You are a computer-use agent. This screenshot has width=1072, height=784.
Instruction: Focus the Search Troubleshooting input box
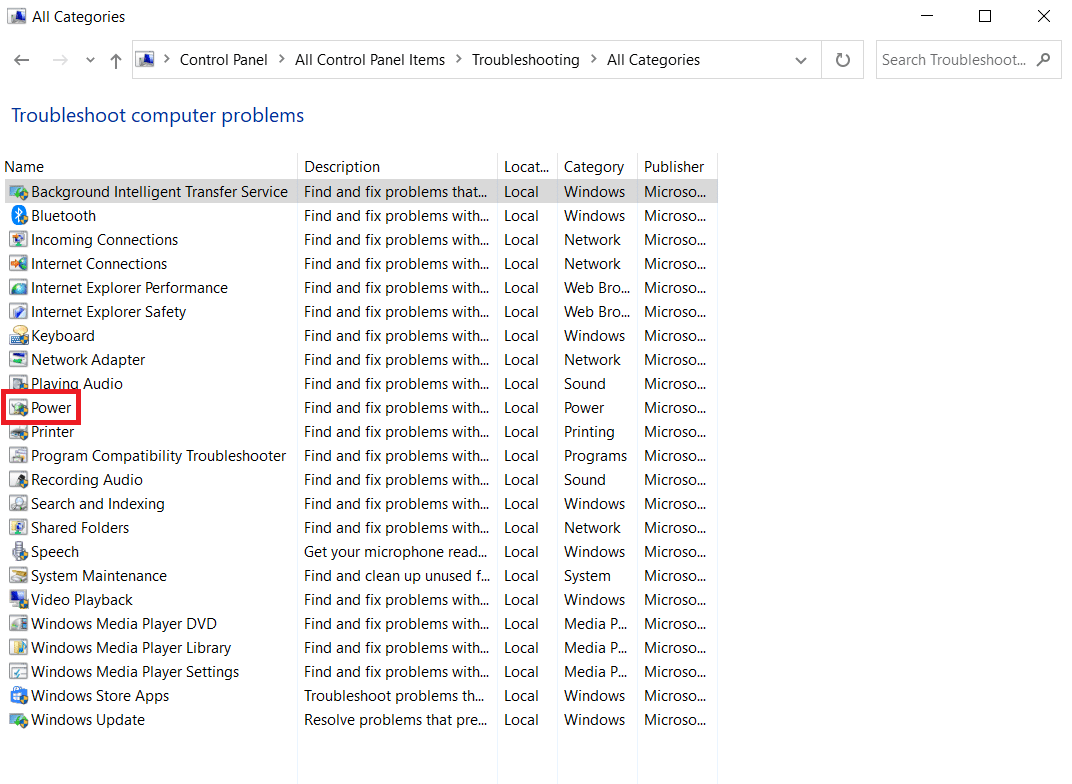pos(953,60)
